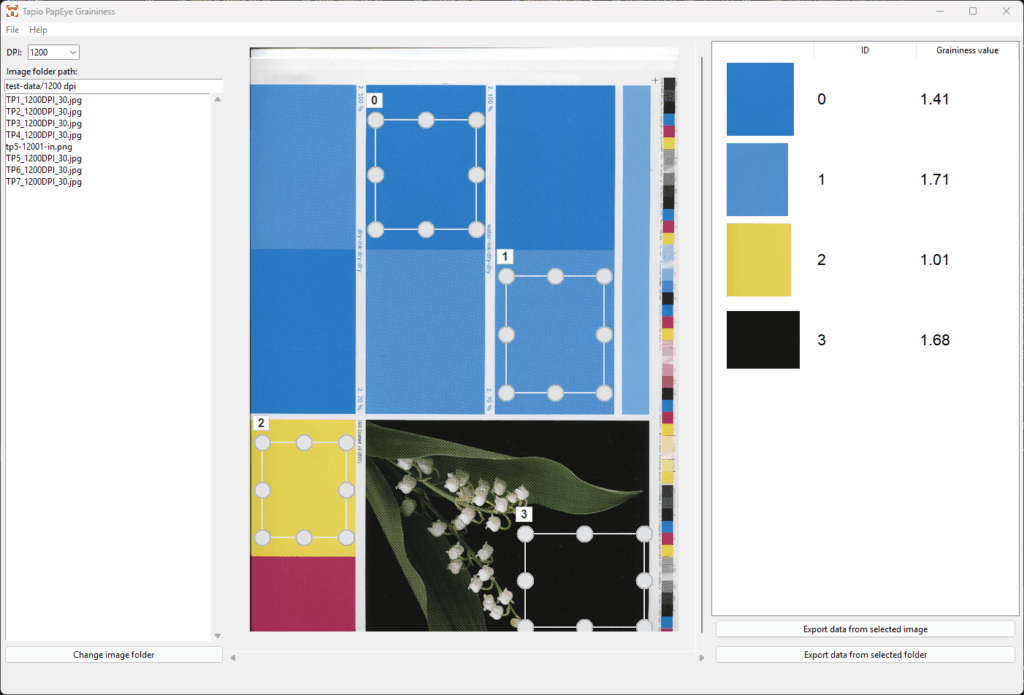Open the File menu

coord(12,30)
